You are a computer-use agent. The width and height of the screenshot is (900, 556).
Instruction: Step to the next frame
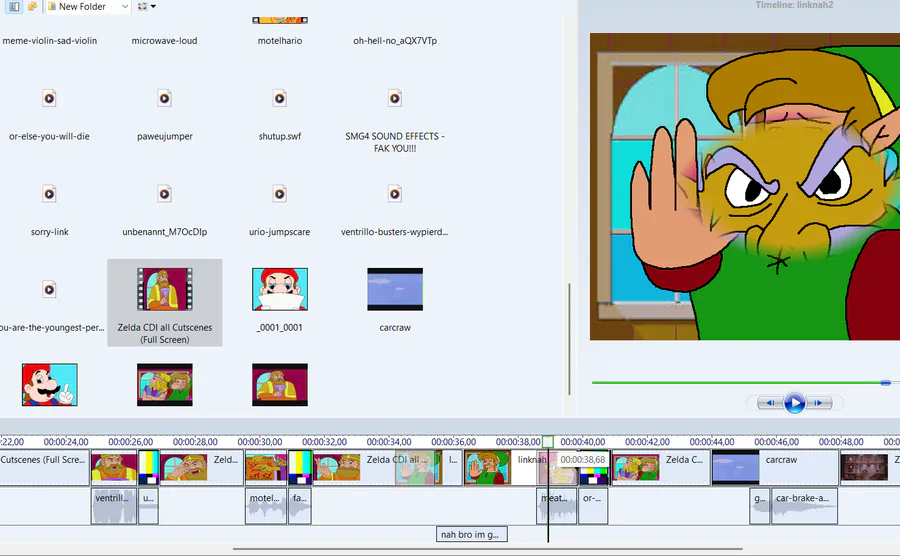[x=819, y=403]
